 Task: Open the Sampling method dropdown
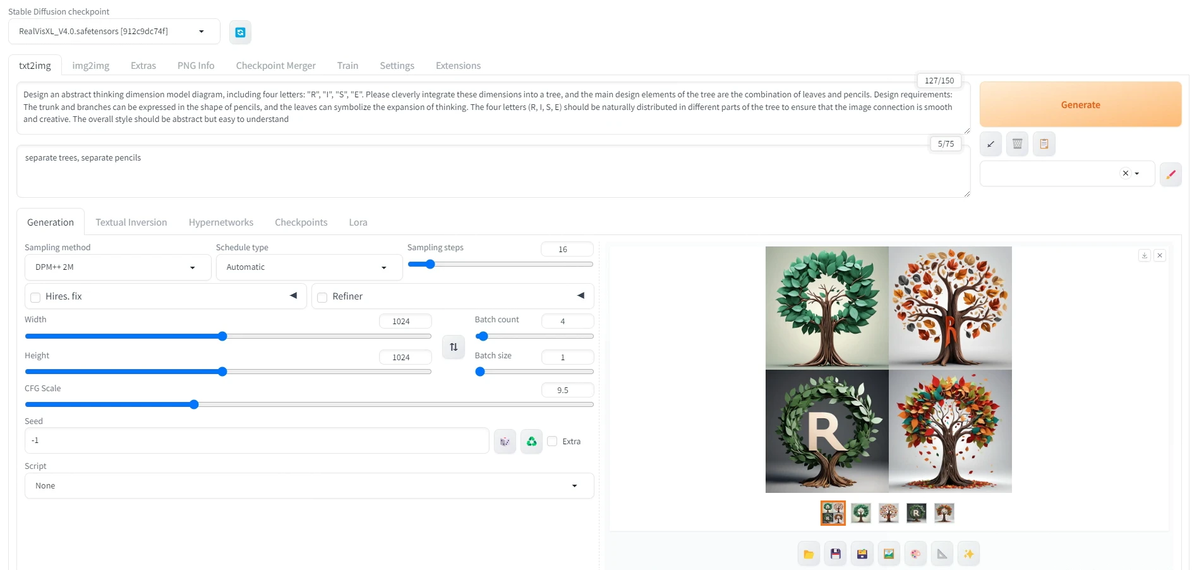pyautogui.click(x=118, y=268)
